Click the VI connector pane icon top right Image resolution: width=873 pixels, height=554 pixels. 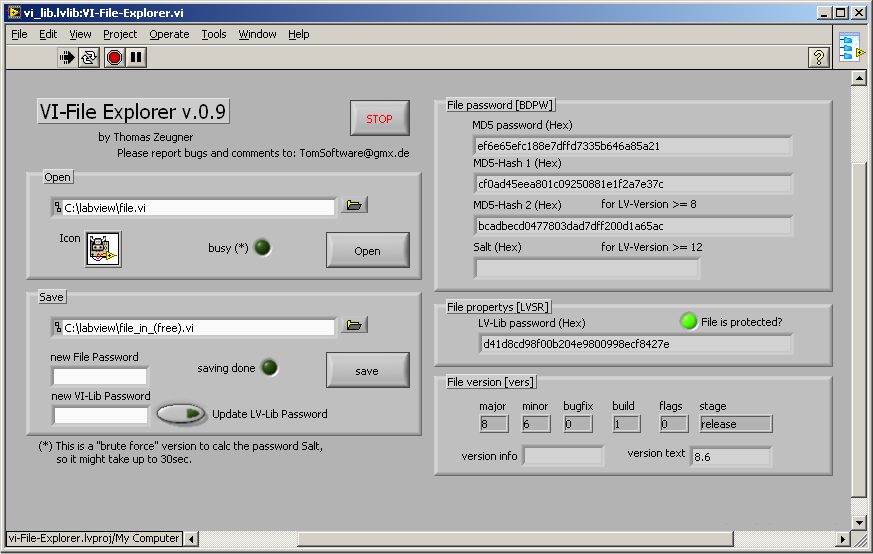[852, 49]
